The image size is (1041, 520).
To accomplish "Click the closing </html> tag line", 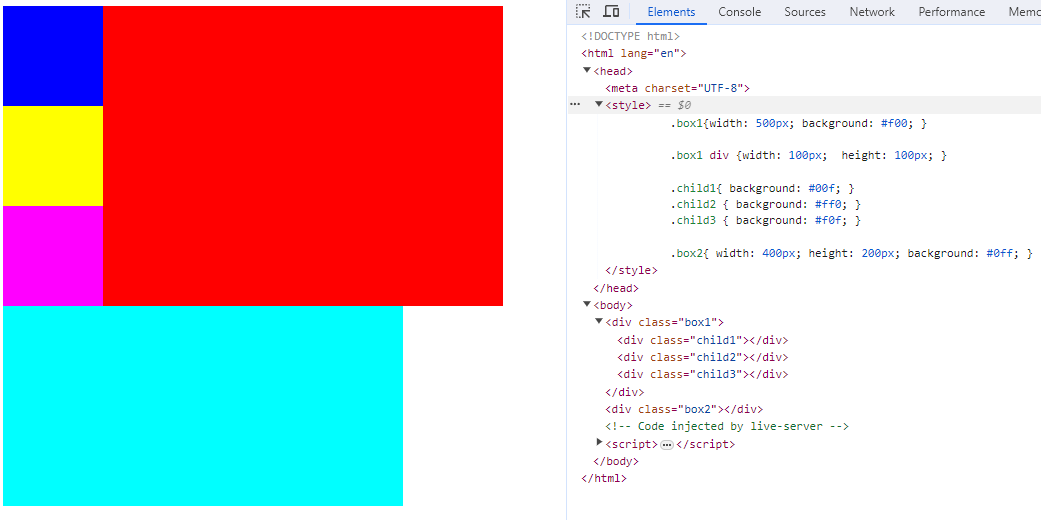I will coord(603,478).
